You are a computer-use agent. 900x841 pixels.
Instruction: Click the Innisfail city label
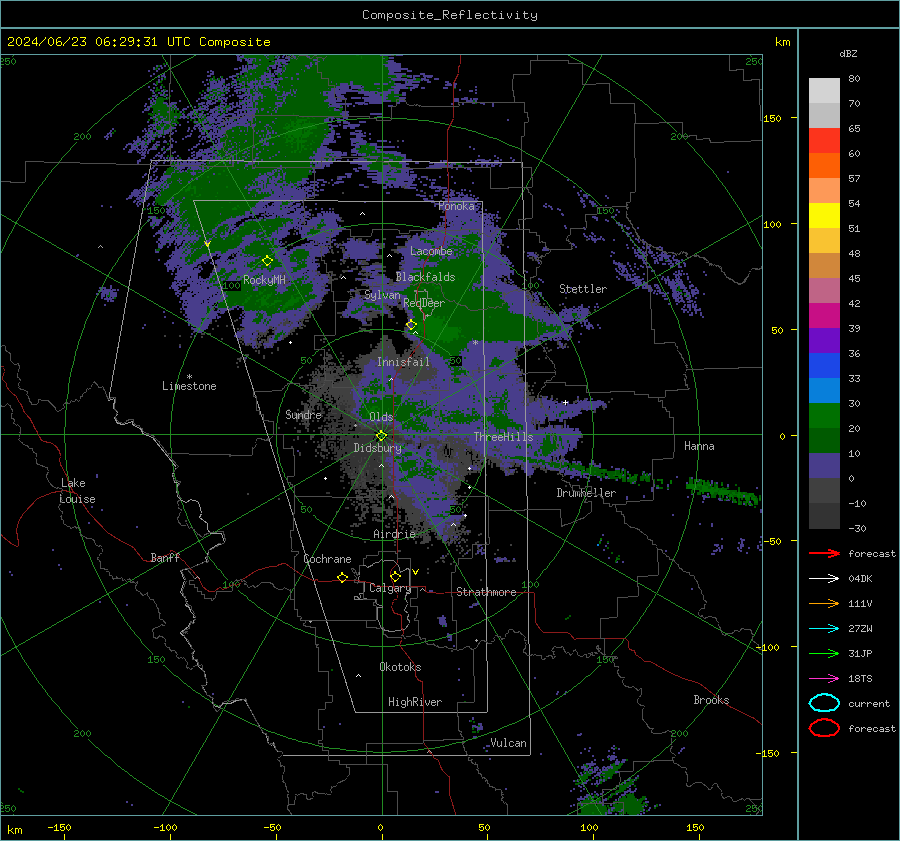coord(403,362)
